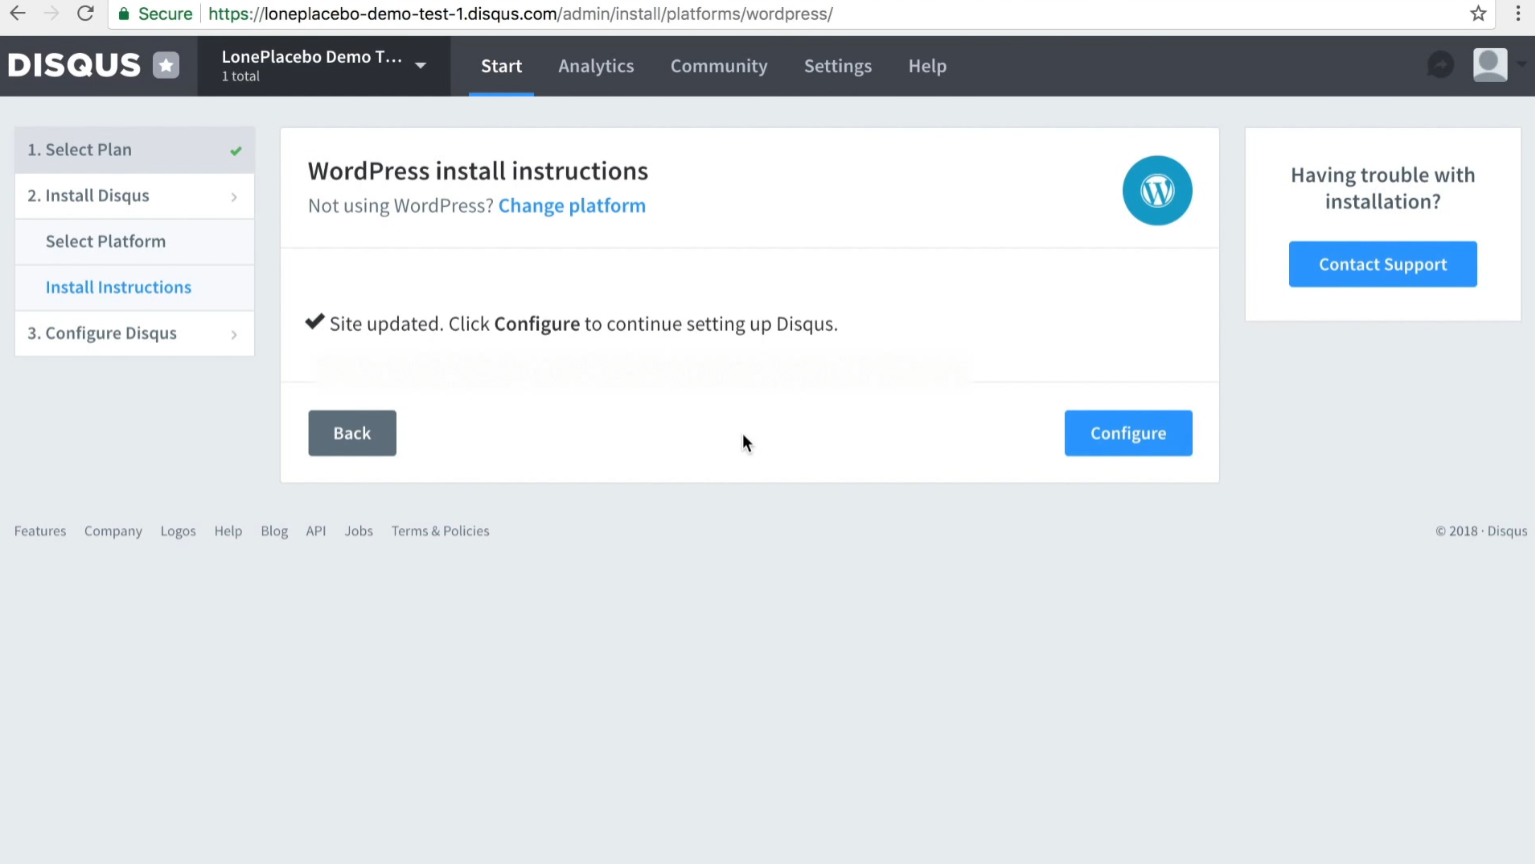Open the Company footer link

click(113, 531)
